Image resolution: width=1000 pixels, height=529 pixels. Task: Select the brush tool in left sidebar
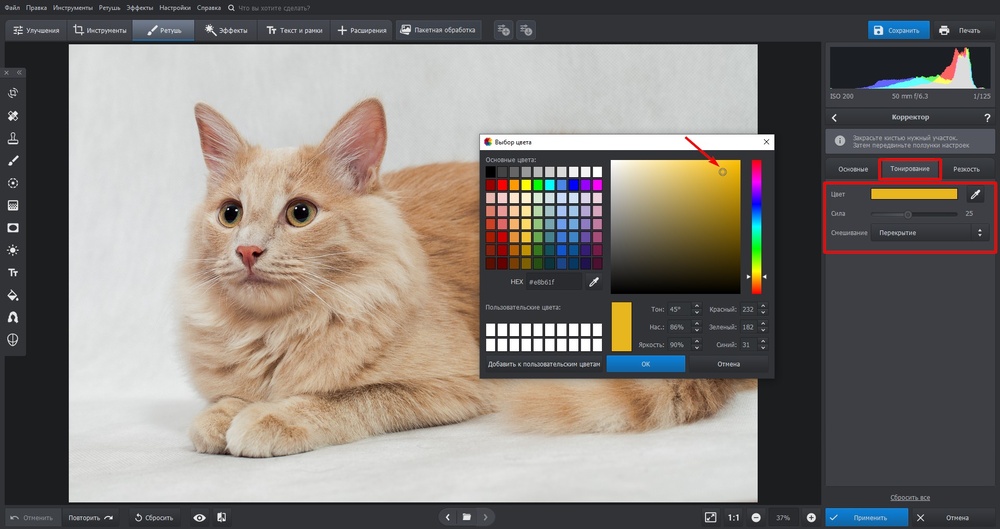(13, 160)
